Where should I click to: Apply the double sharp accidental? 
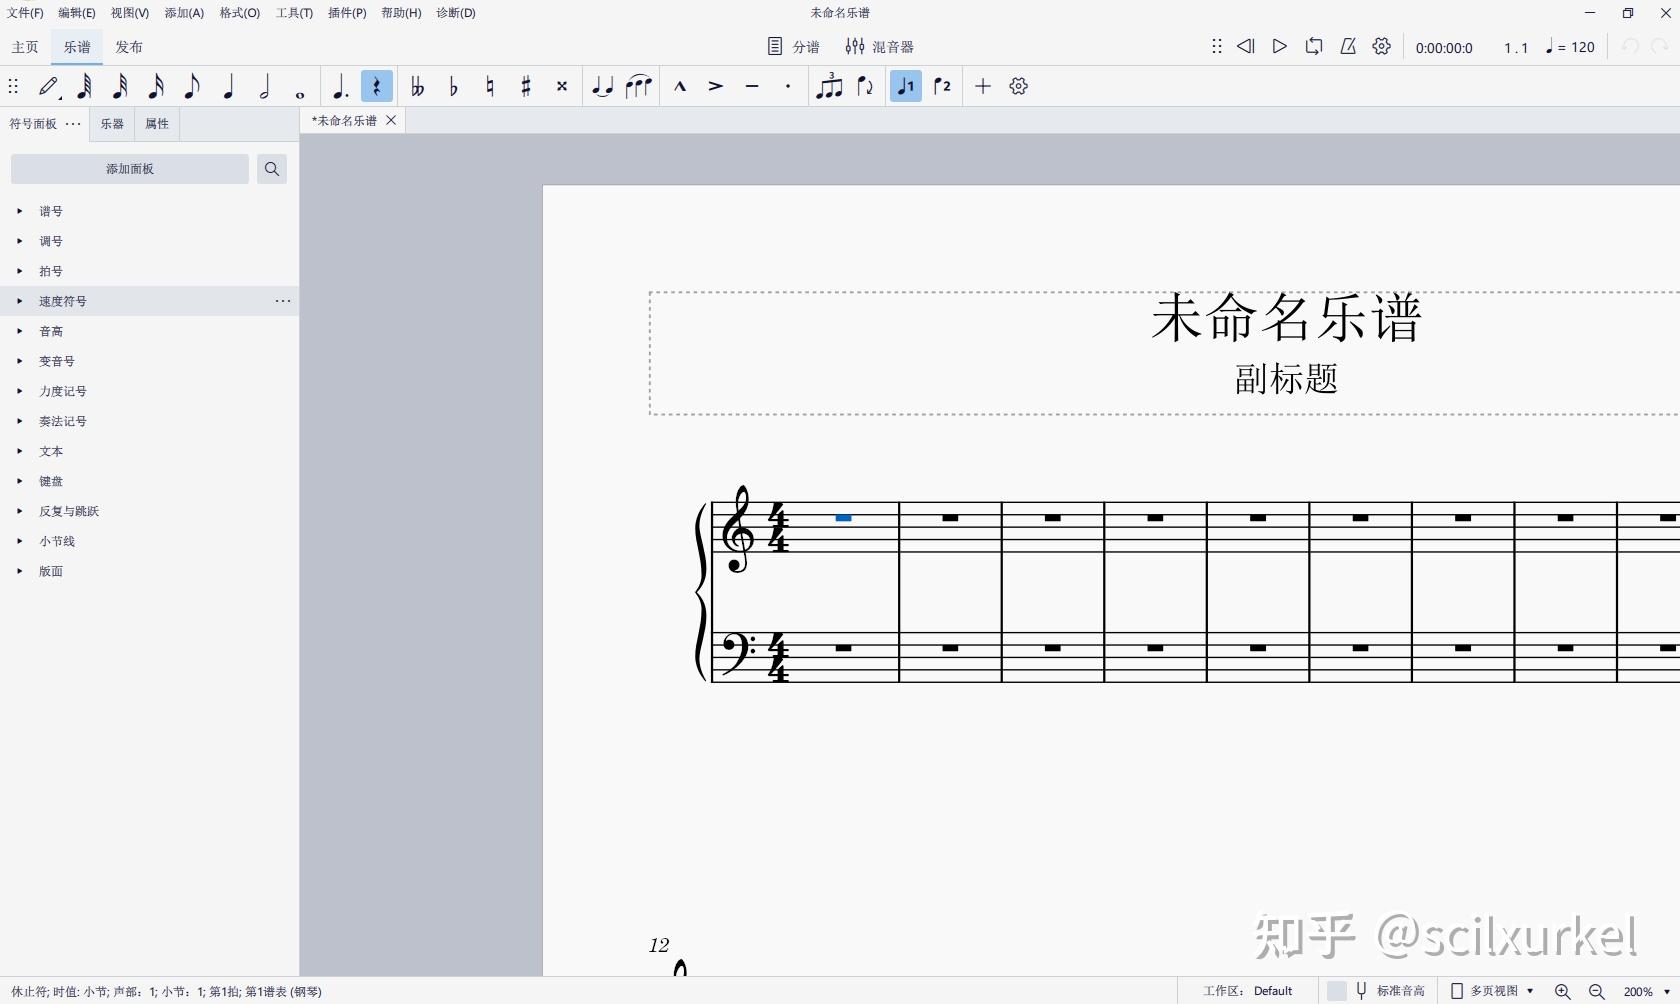point(562,87)
